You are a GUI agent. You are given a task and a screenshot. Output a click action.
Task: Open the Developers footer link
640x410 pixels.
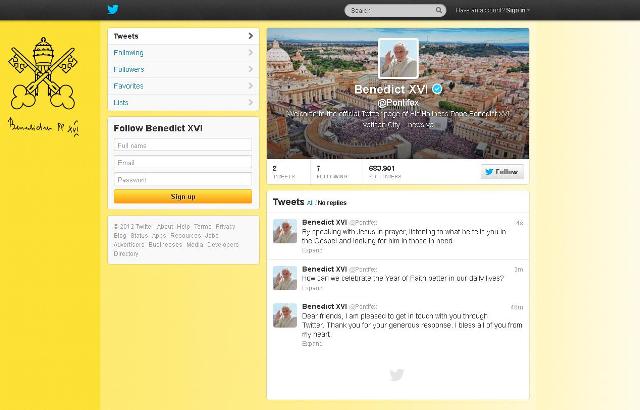(223, 244)
